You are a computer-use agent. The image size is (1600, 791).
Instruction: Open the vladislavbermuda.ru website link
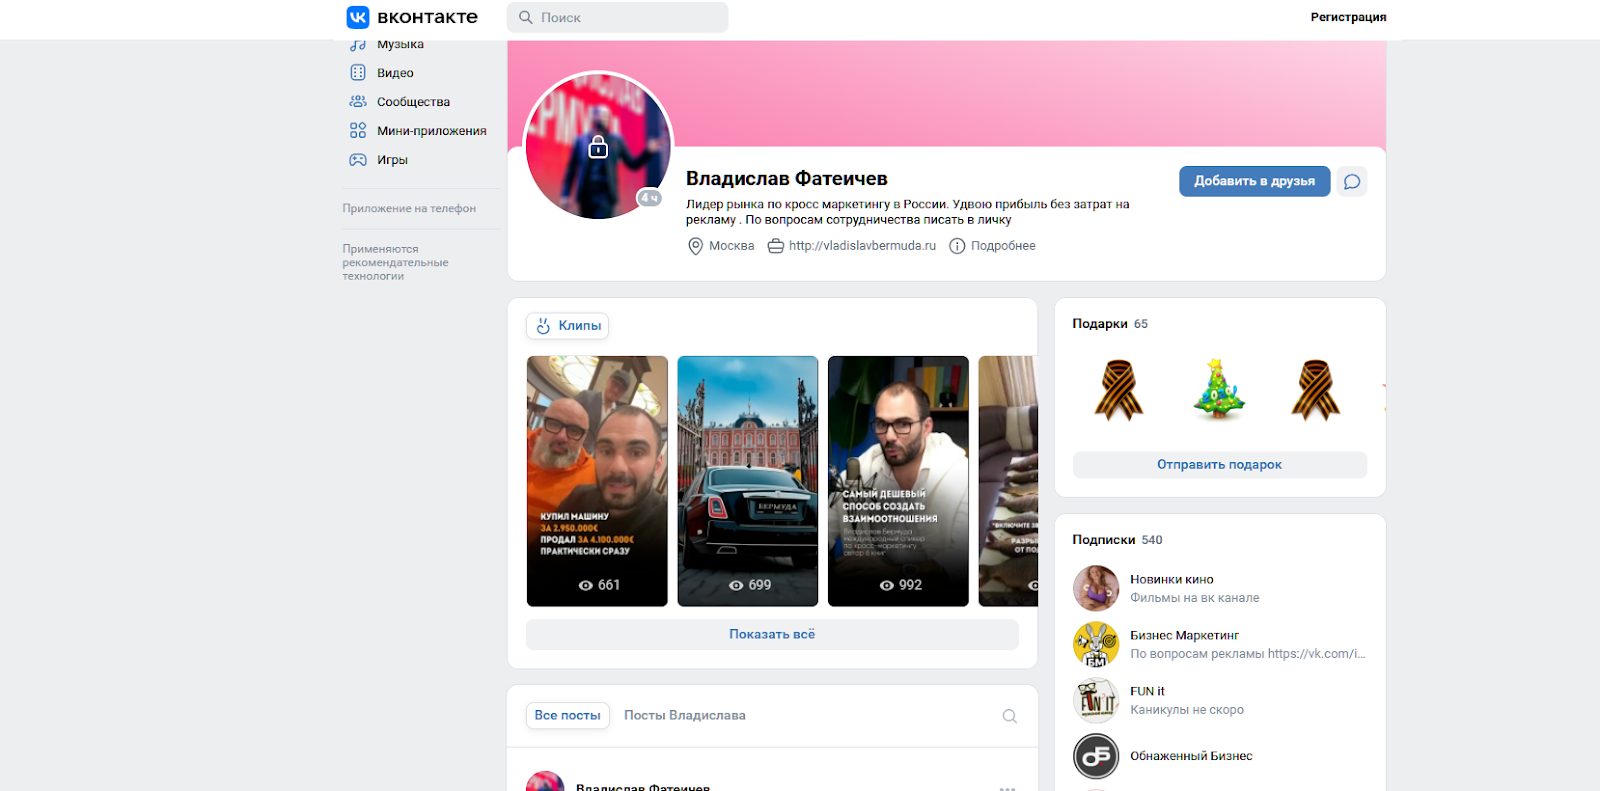pyautogui.click(x=861, y=246)
